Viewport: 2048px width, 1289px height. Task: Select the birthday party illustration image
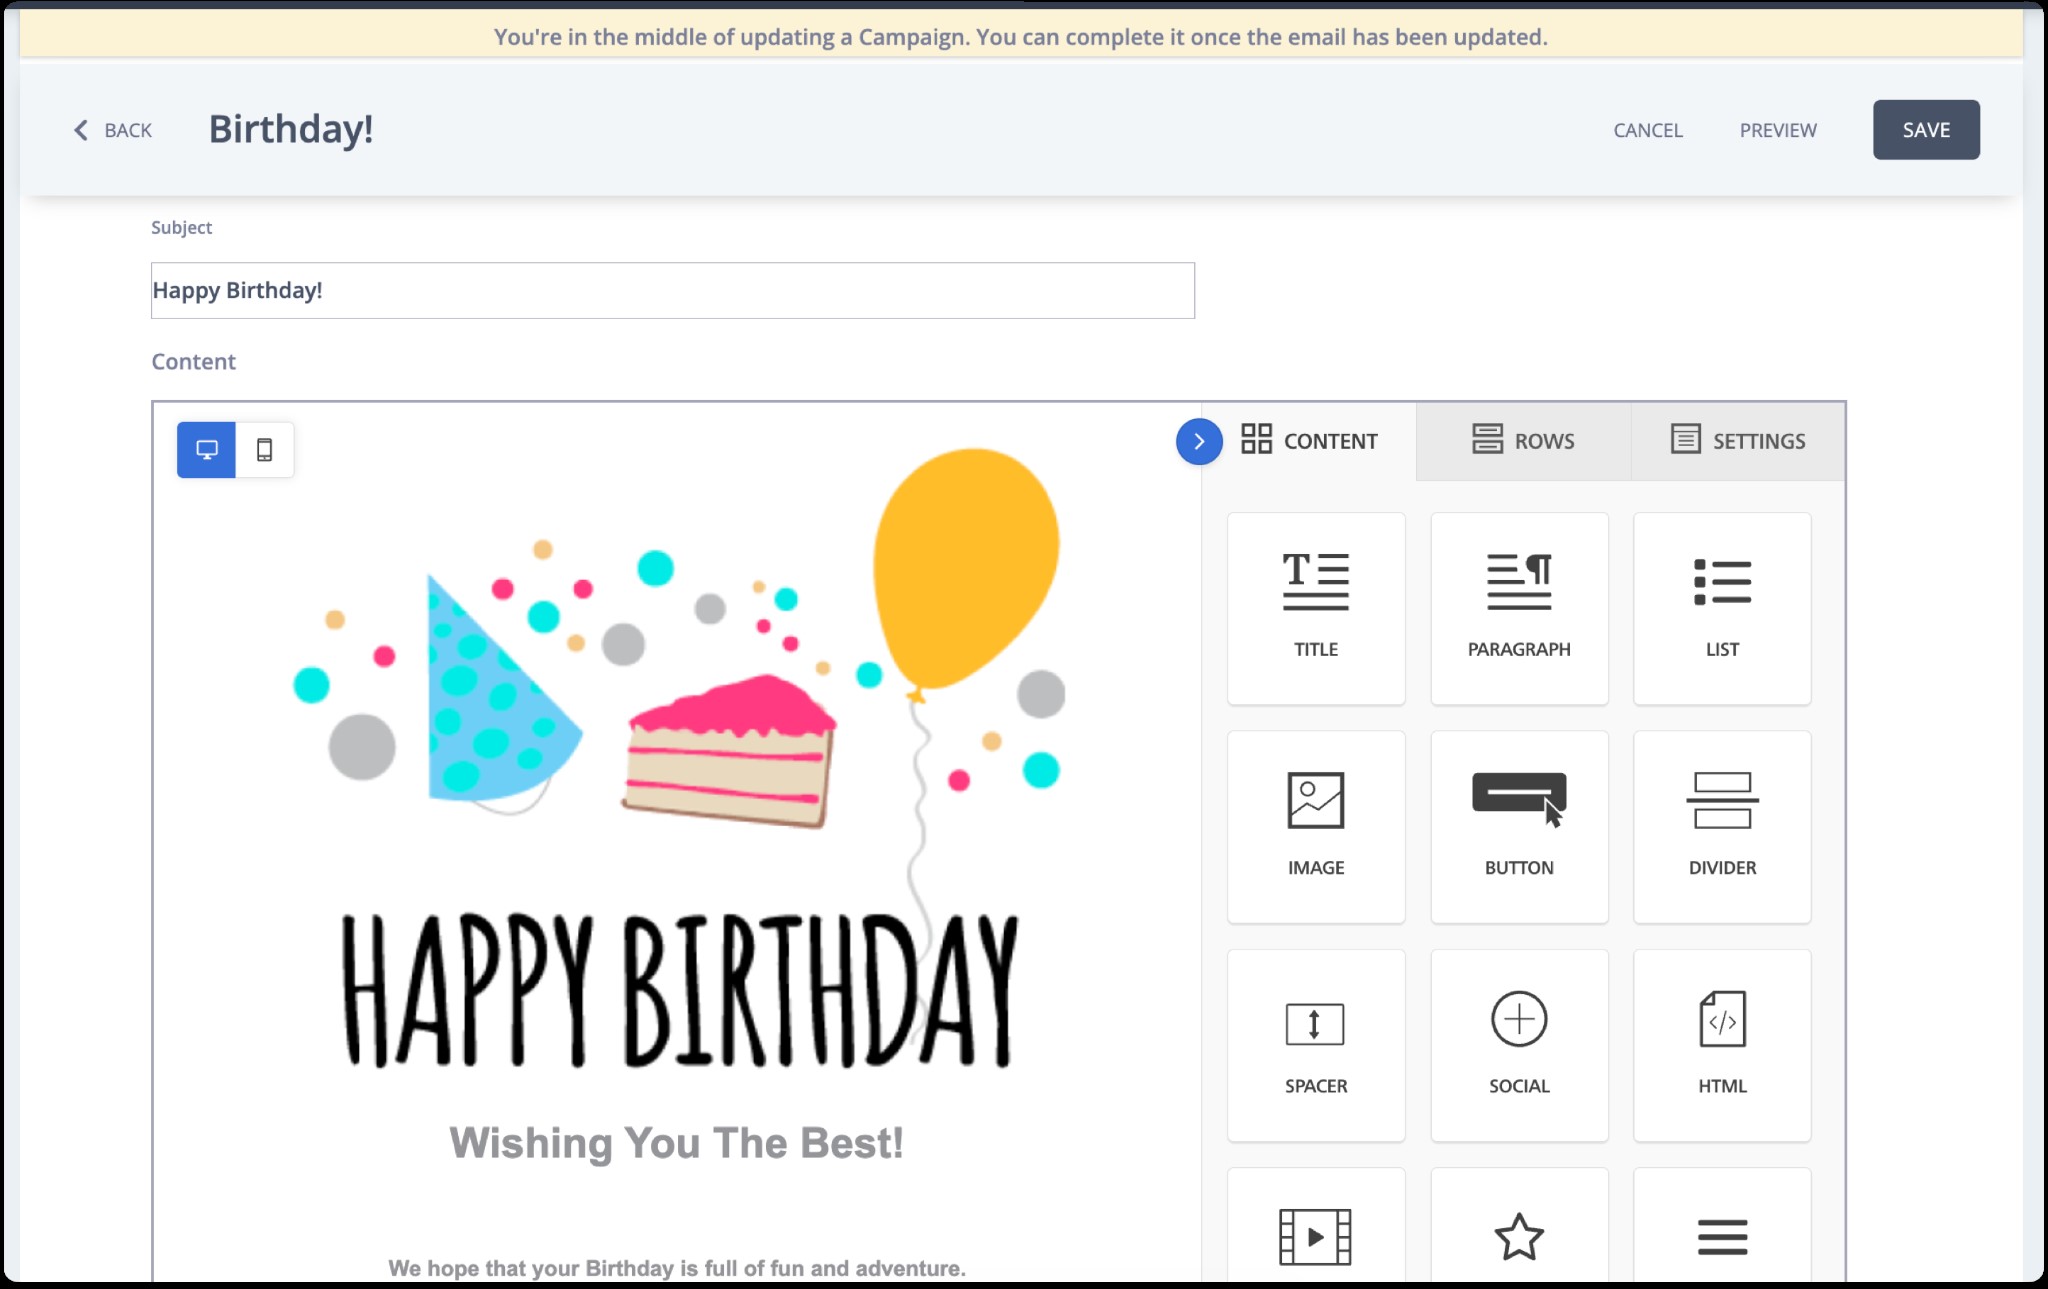(x=678, y=760)
